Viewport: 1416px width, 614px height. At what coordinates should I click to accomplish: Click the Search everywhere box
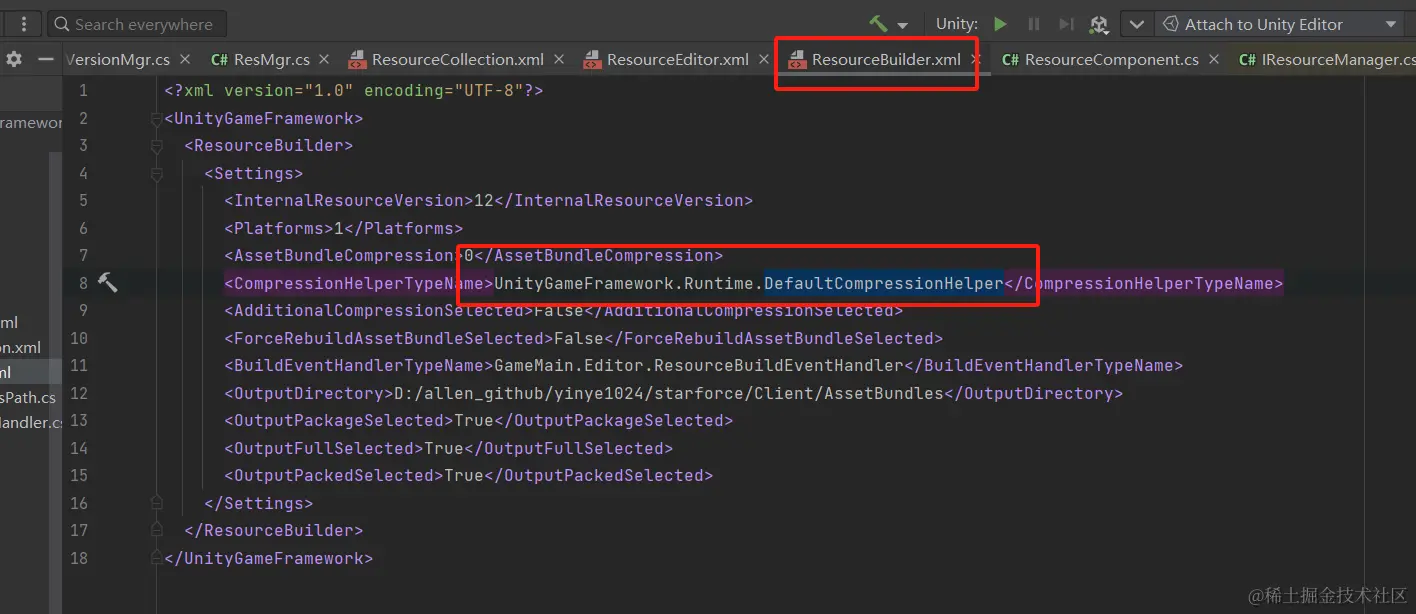point(136,24)
